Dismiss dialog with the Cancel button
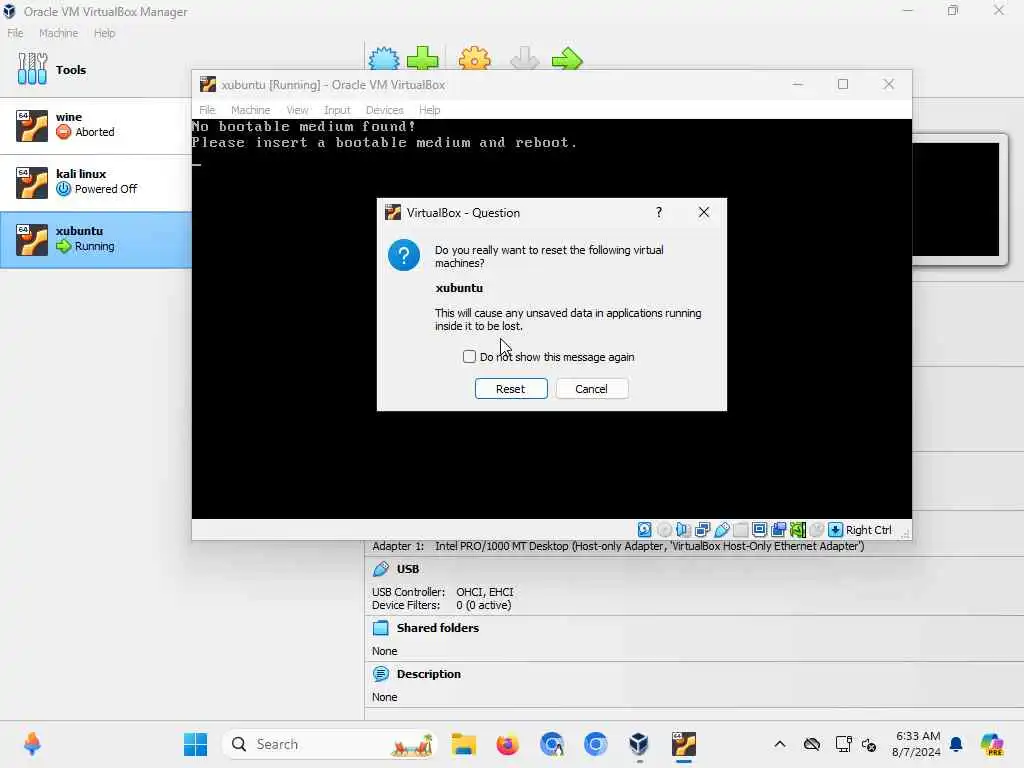 coord(592,389)
